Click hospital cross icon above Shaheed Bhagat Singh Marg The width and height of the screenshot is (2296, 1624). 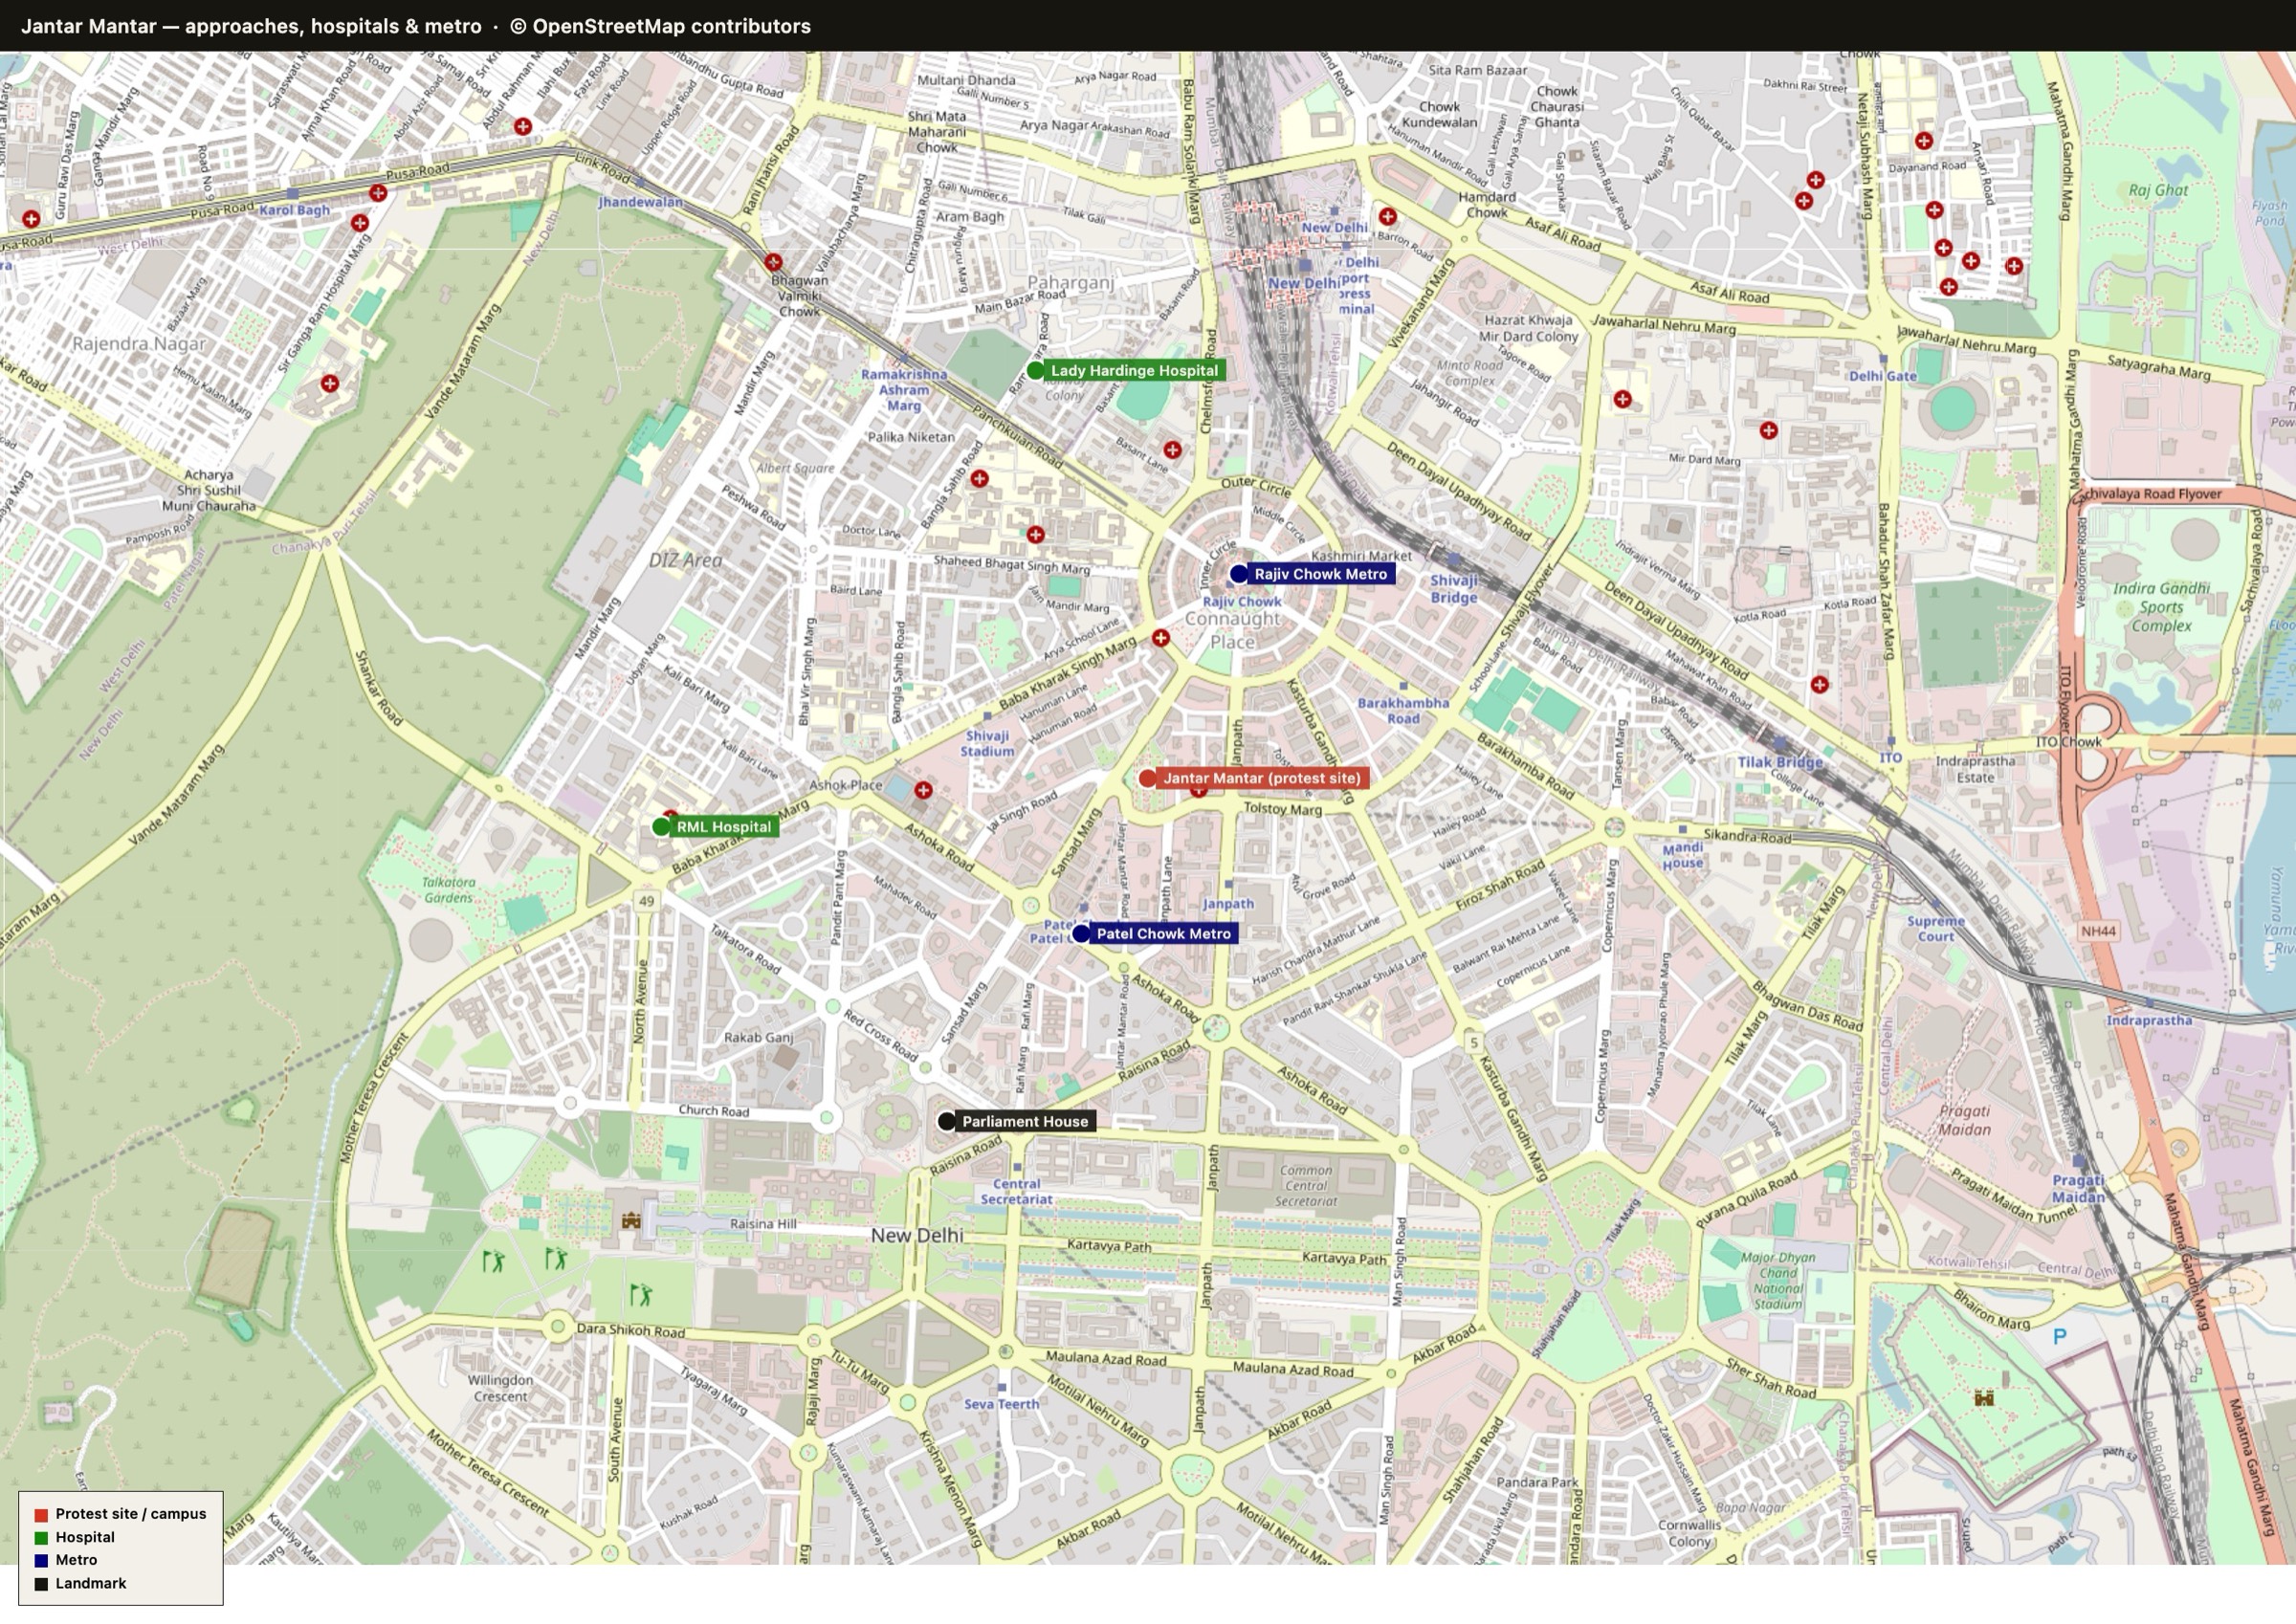[1036, 536]
